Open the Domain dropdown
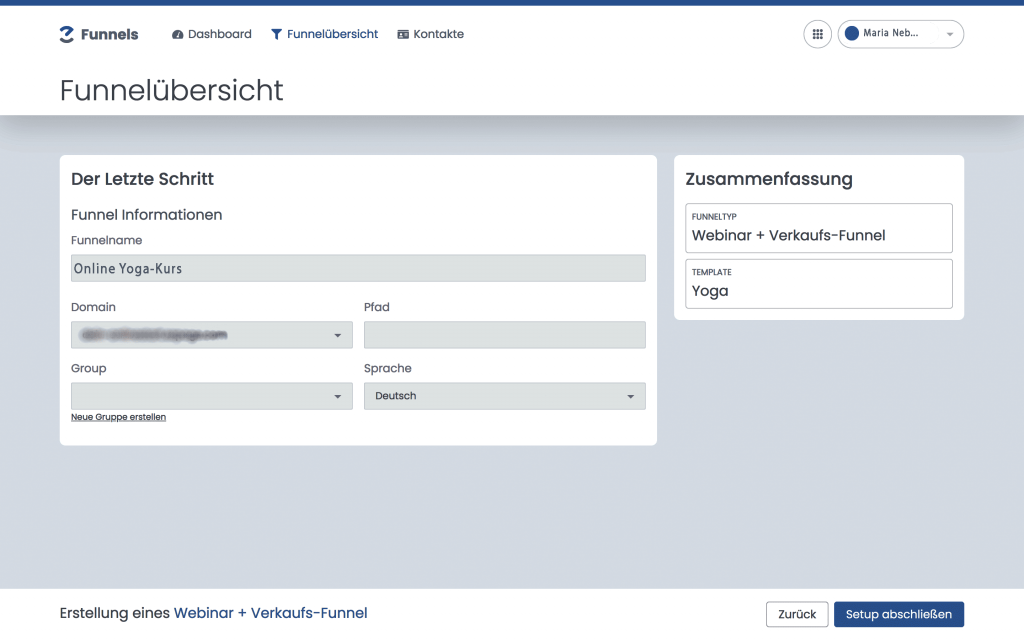The image size is (1024, 640). (x=211, y=335)
